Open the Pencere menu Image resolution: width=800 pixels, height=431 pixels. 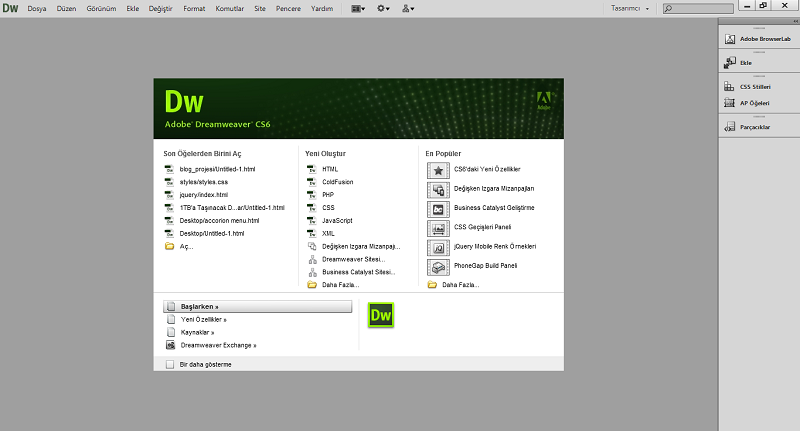288,9
